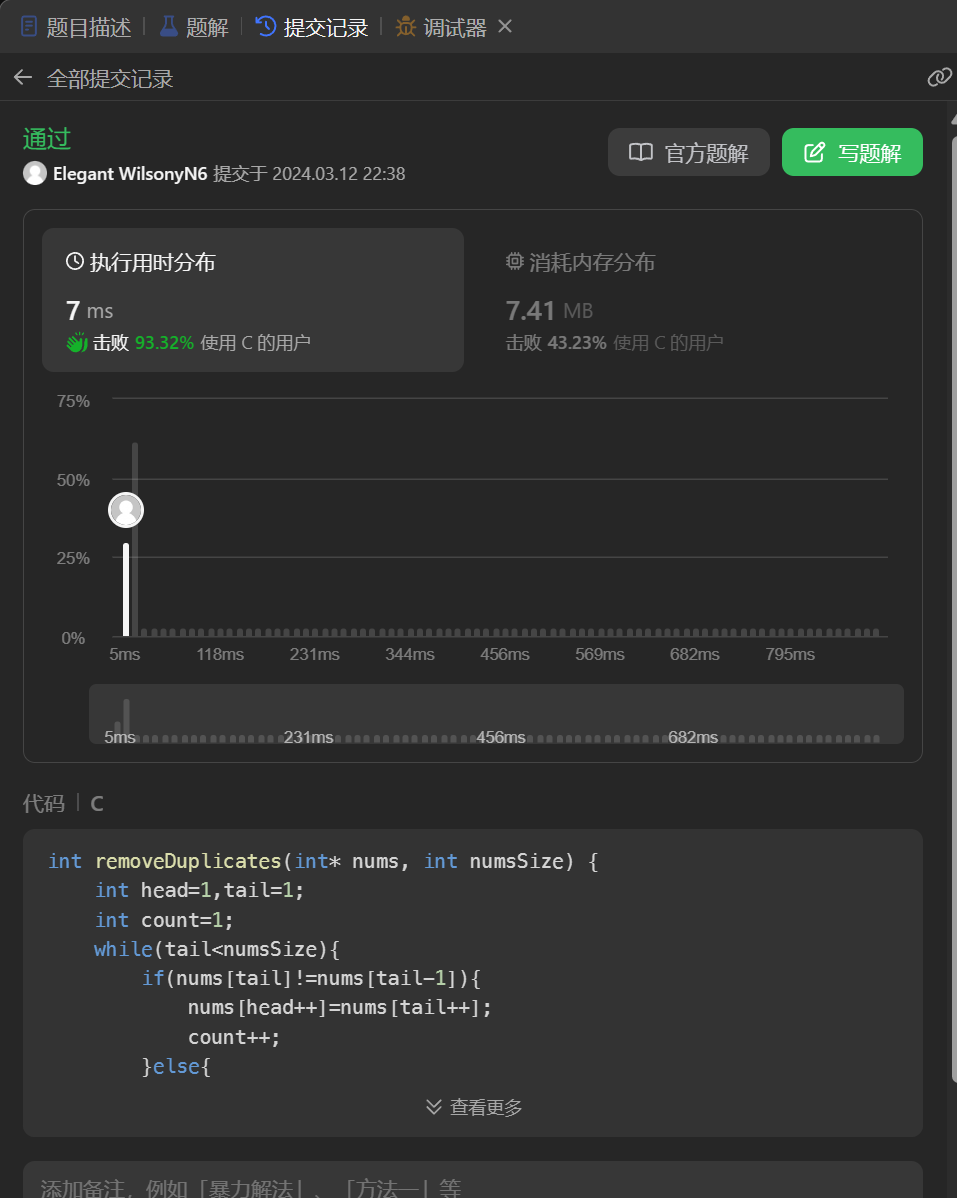Click the green 写题解 button
Image resolution: width=957 pixels, height=1198 pixels.
pos(852,153)
